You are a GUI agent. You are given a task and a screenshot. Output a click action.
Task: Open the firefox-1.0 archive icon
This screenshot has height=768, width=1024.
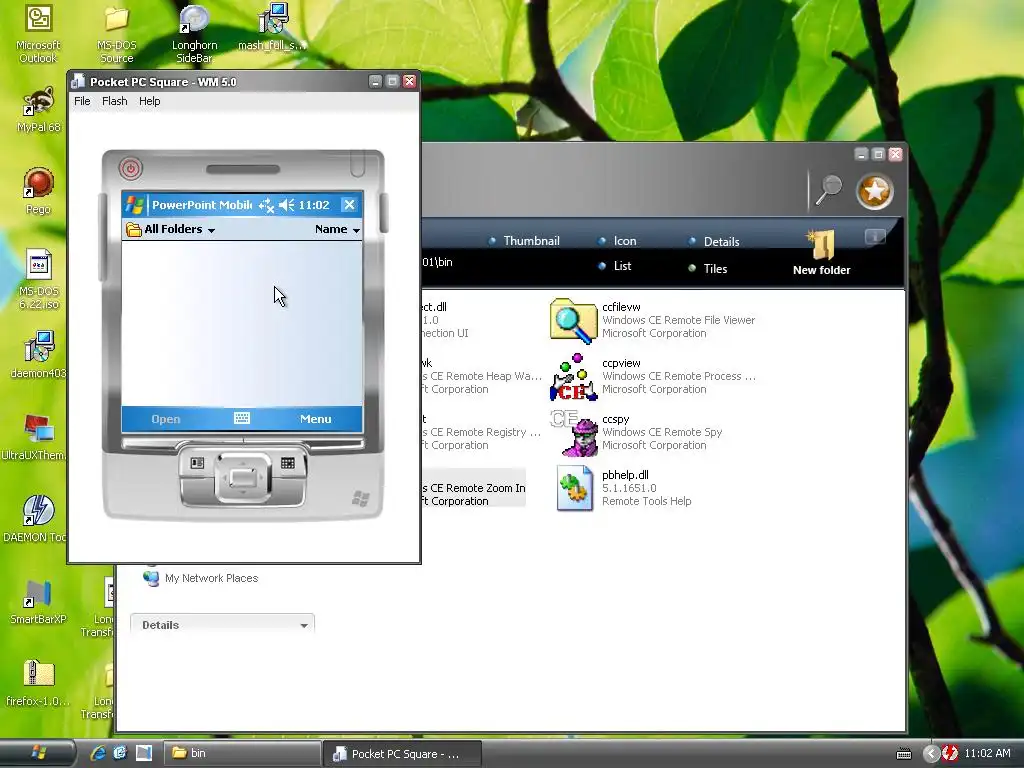pyautogui.click(x=38, y=683)
